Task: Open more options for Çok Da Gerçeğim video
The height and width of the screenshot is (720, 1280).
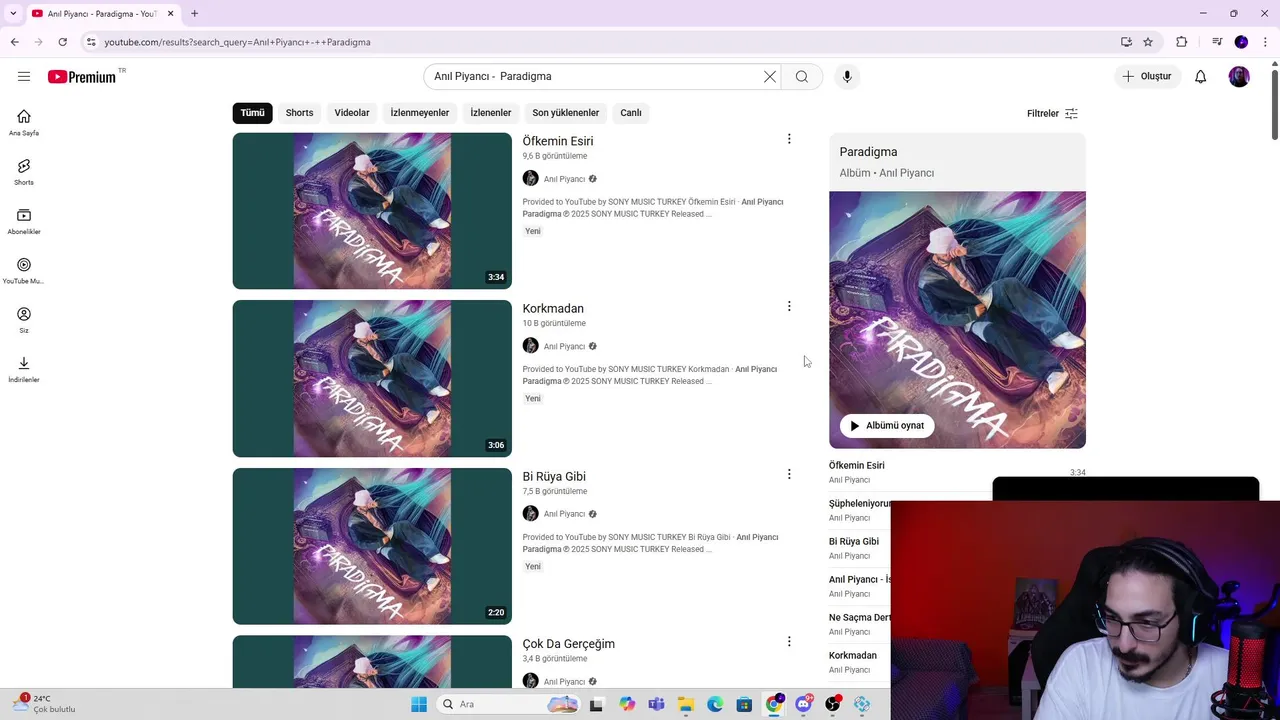Action: click(789, 641)
